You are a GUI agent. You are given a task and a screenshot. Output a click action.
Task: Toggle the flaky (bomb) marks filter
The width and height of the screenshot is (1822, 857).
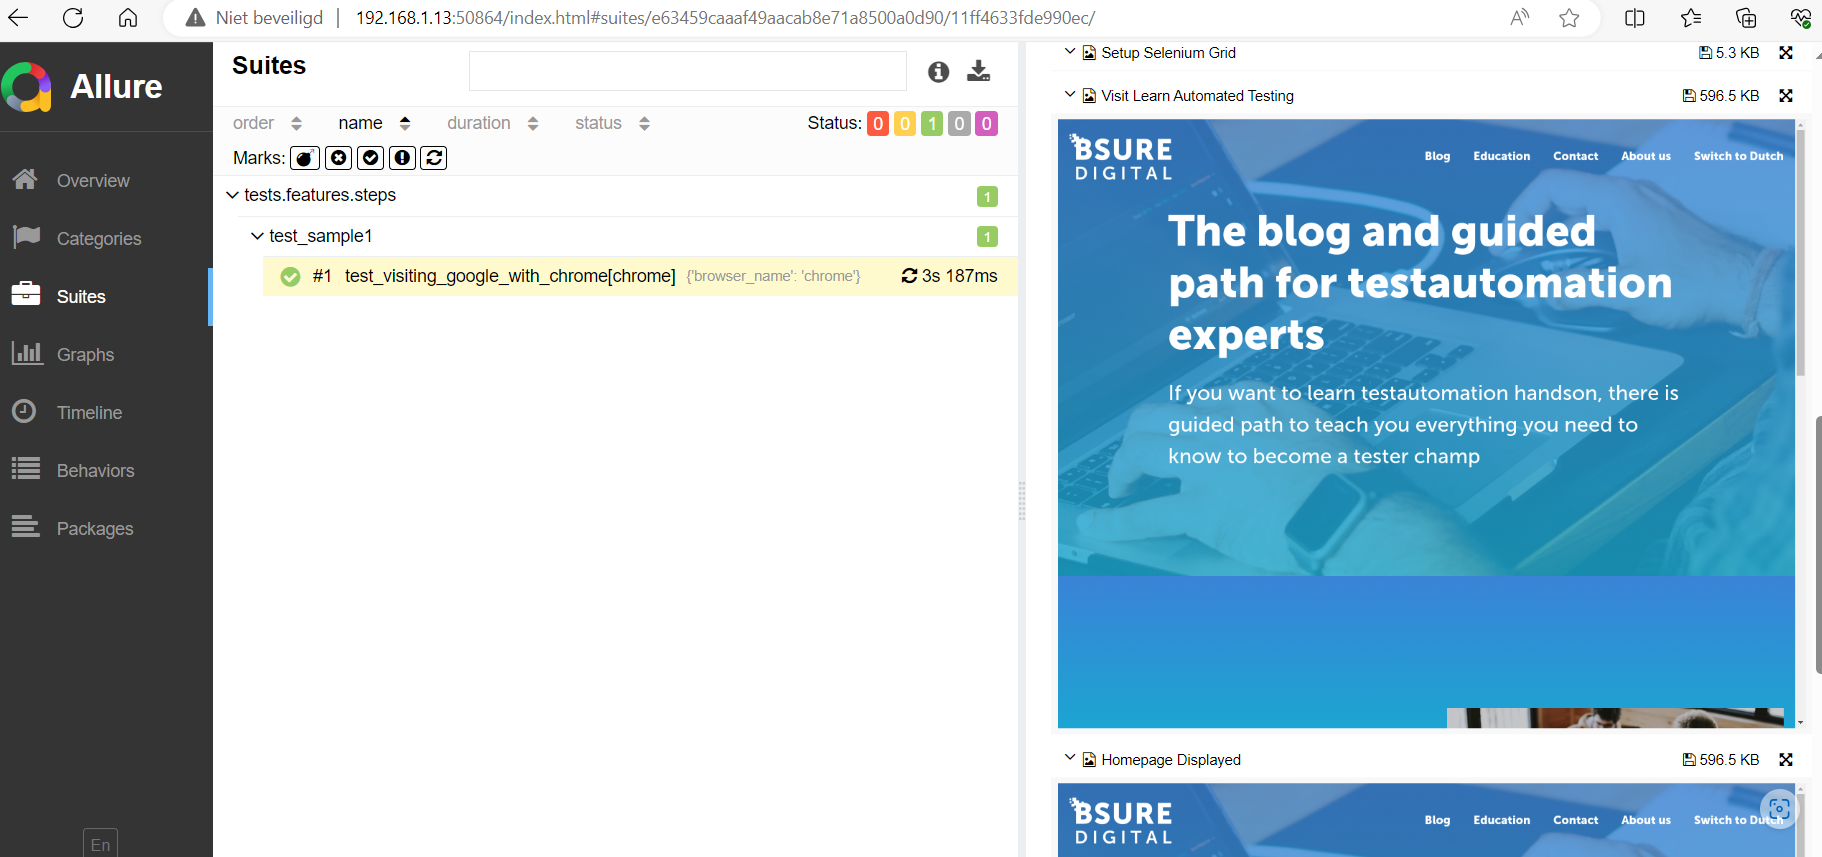[x=305, y=158]
